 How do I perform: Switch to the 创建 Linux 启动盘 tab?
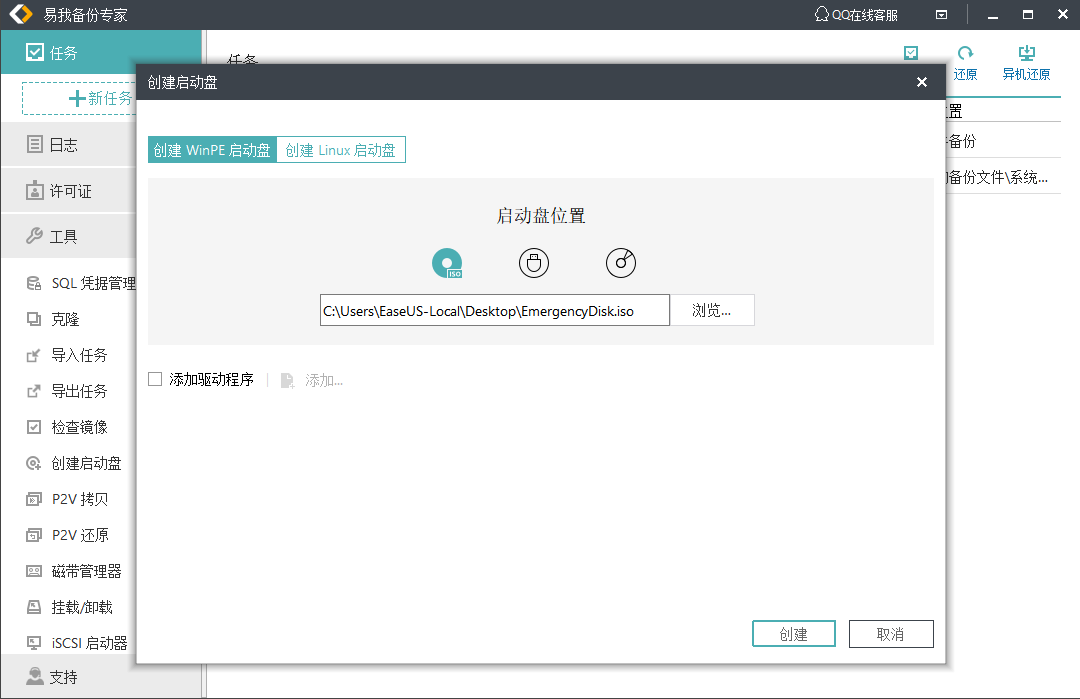(341, 149)
